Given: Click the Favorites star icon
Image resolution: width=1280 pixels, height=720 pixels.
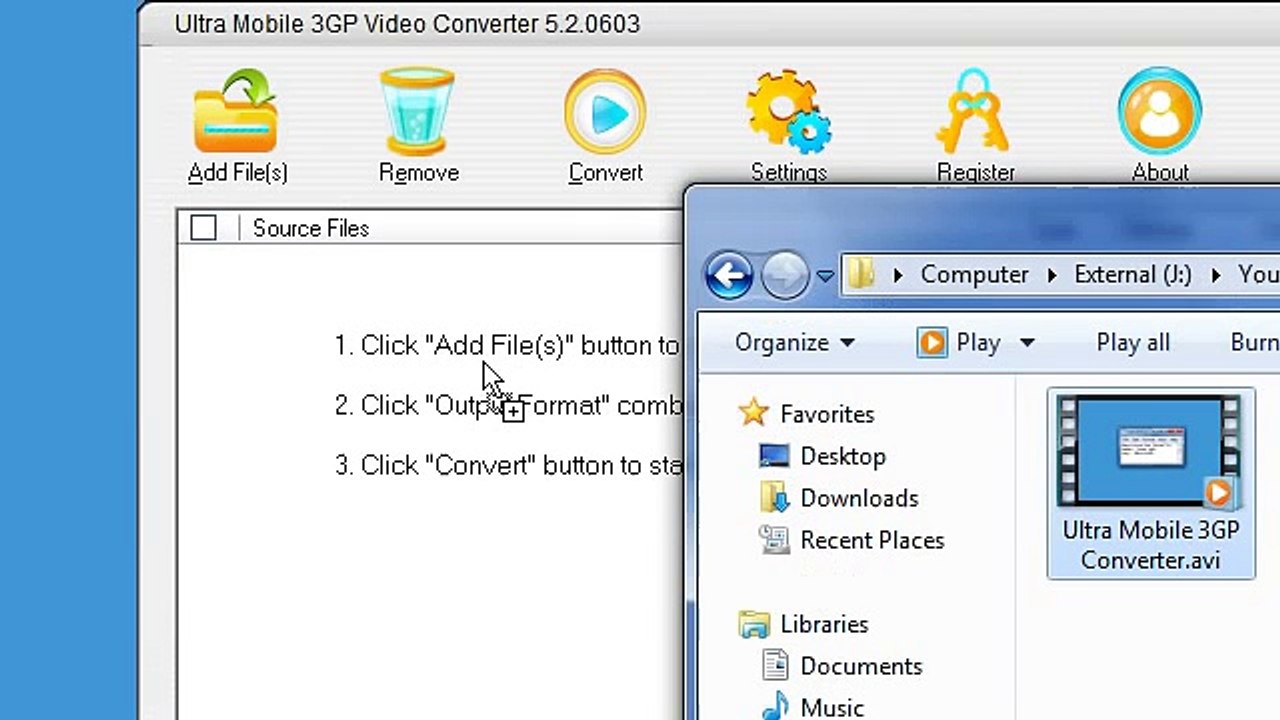Looking at the screenshot, I should 753,412.
